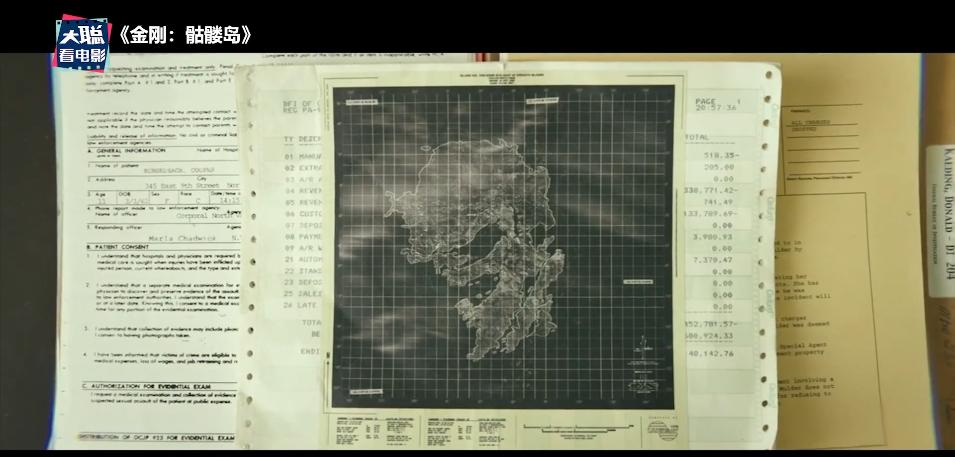Click the 'A. GENERAL INFORMATION' heading
The height and width of the screenshot is (457, 955).
point(126,151)
